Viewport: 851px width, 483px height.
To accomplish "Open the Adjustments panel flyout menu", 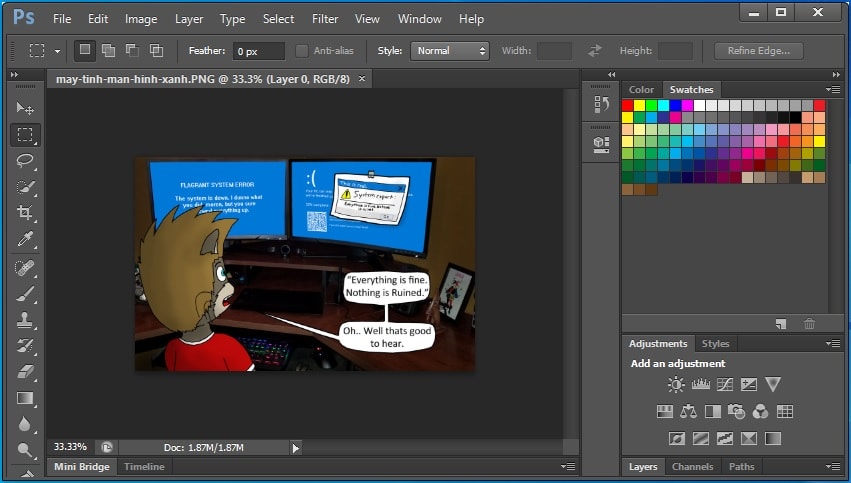I will [x=833, y=344].
